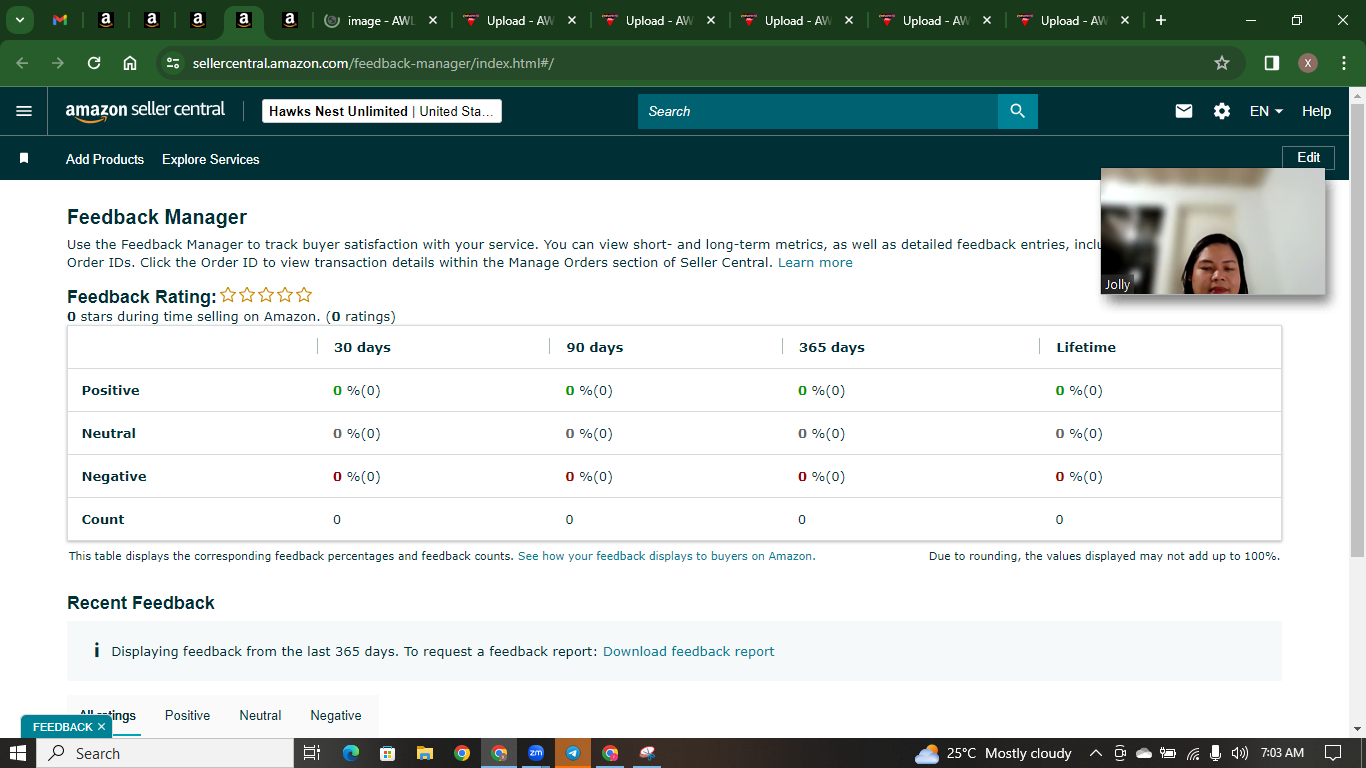Open the Windows Start menu
This screenshot has width=1366, height=768.
(18, 753)
